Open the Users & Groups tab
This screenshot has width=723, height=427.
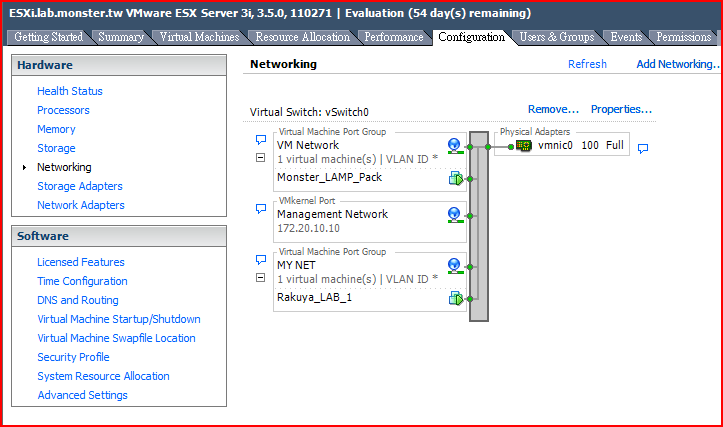(x=557, y=37)
